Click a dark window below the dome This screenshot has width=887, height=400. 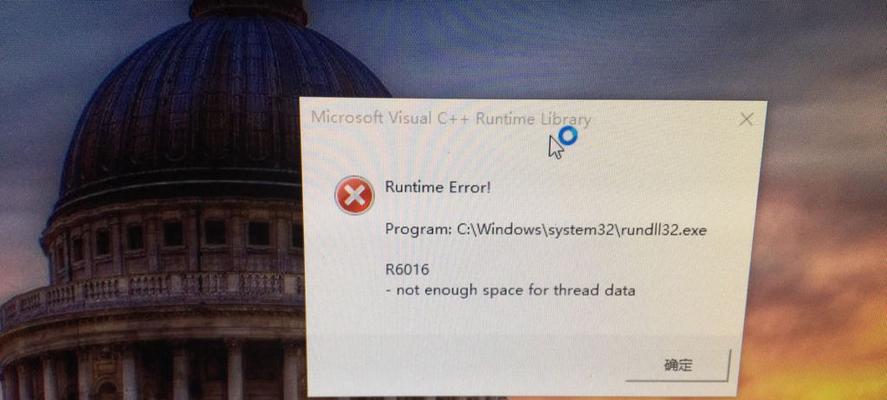point(215,232)
